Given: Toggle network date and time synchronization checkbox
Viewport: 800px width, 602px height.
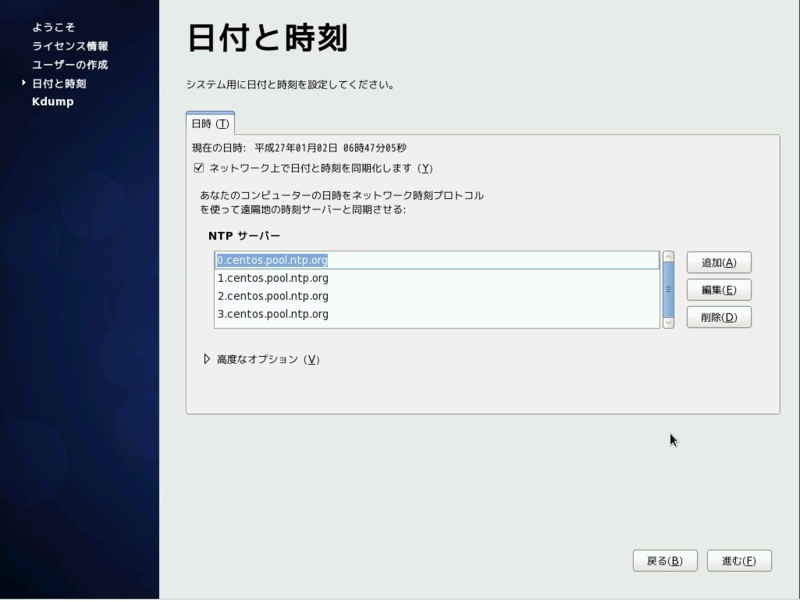Looking at the screenshot, I should (x=199, y=168).
